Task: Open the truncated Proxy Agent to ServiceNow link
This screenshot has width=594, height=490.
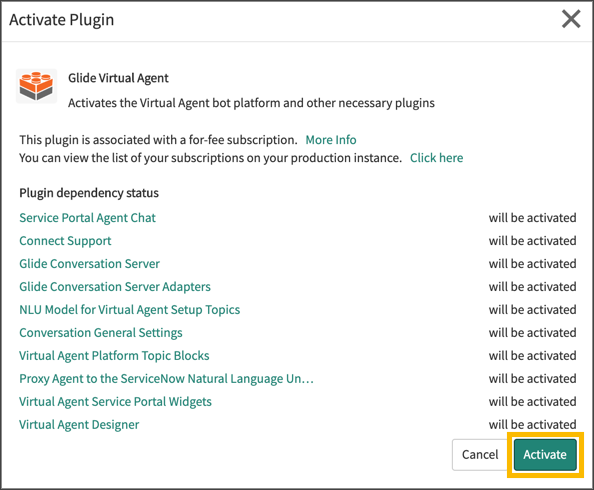Action: click(x=166, y=379)
